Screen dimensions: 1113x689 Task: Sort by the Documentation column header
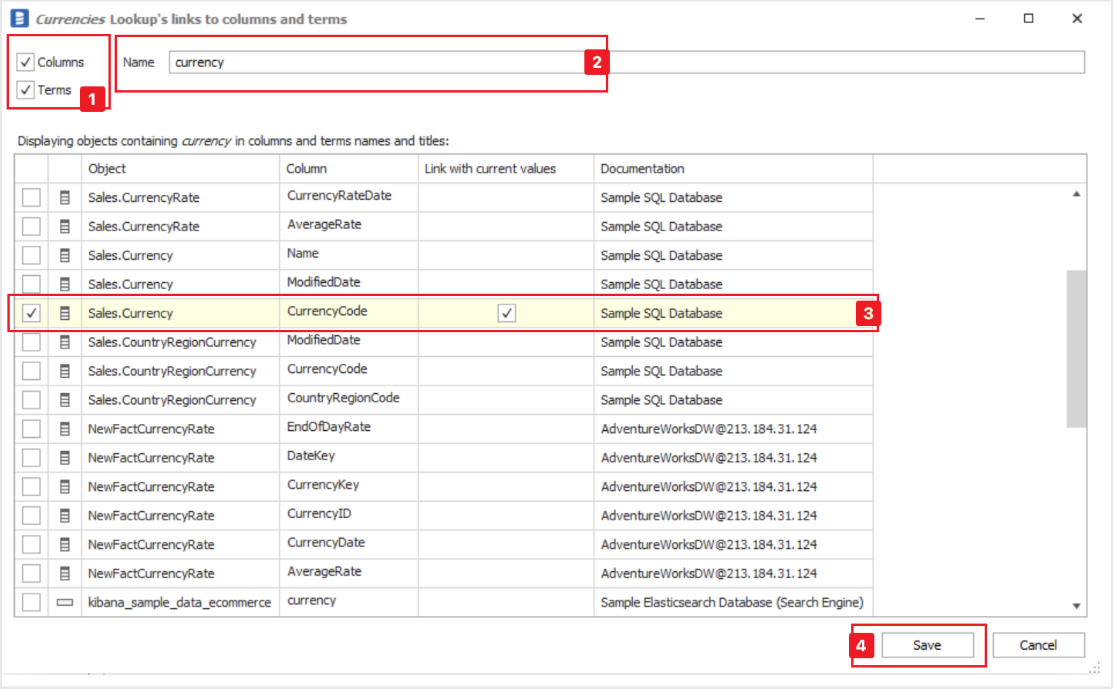pyautogui.click(x=733, y=169)
